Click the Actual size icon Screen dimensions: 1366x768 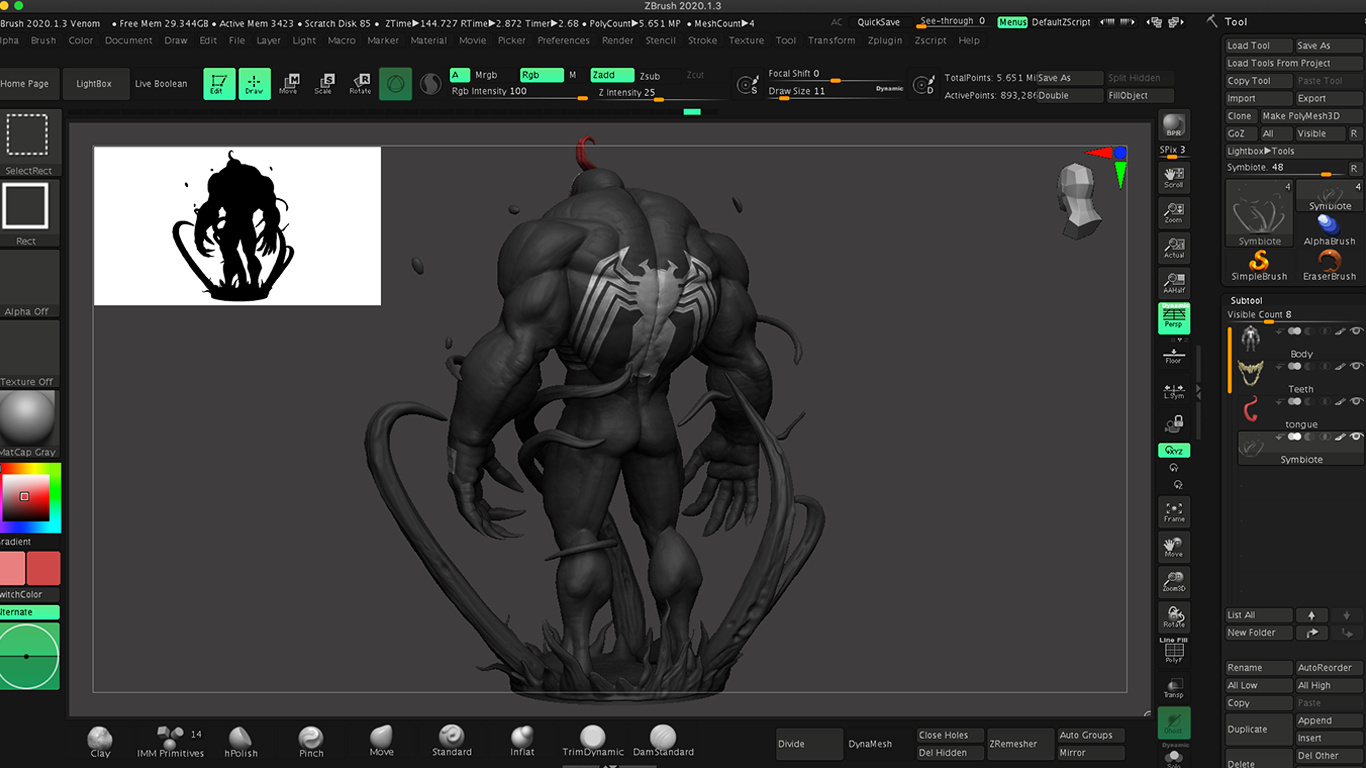click(x=1174, y=248)
